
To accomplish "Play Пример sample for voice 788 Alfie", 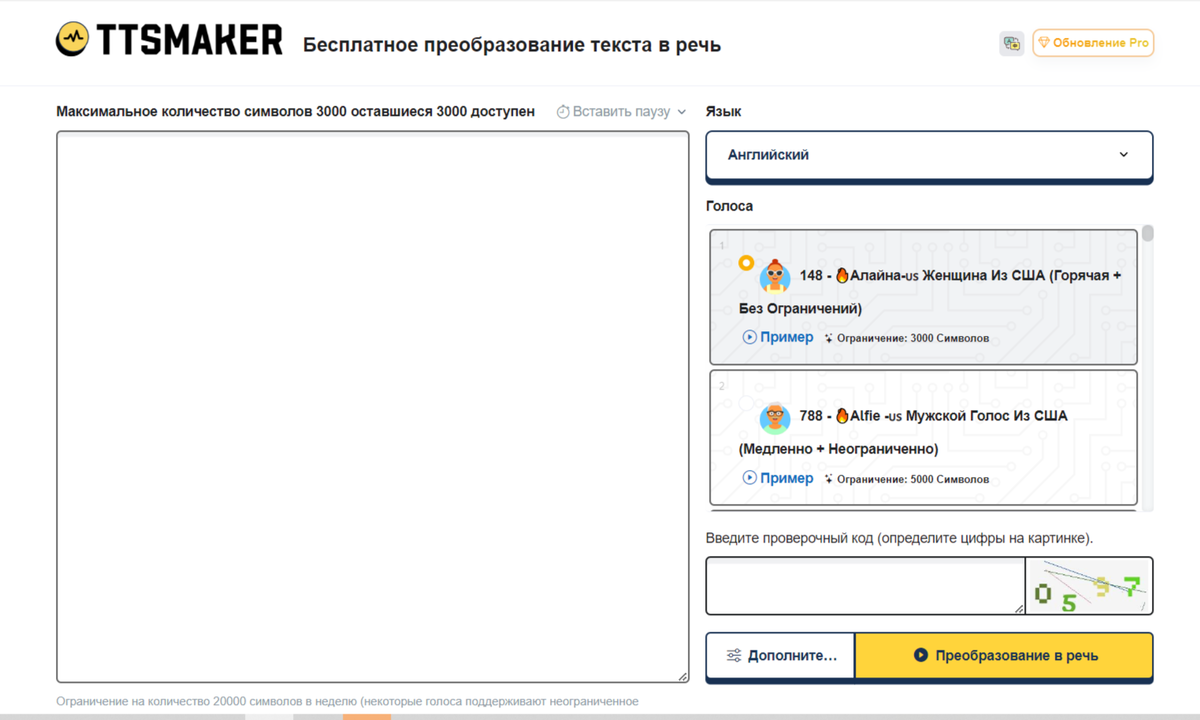I will click(x=778, y=478).
